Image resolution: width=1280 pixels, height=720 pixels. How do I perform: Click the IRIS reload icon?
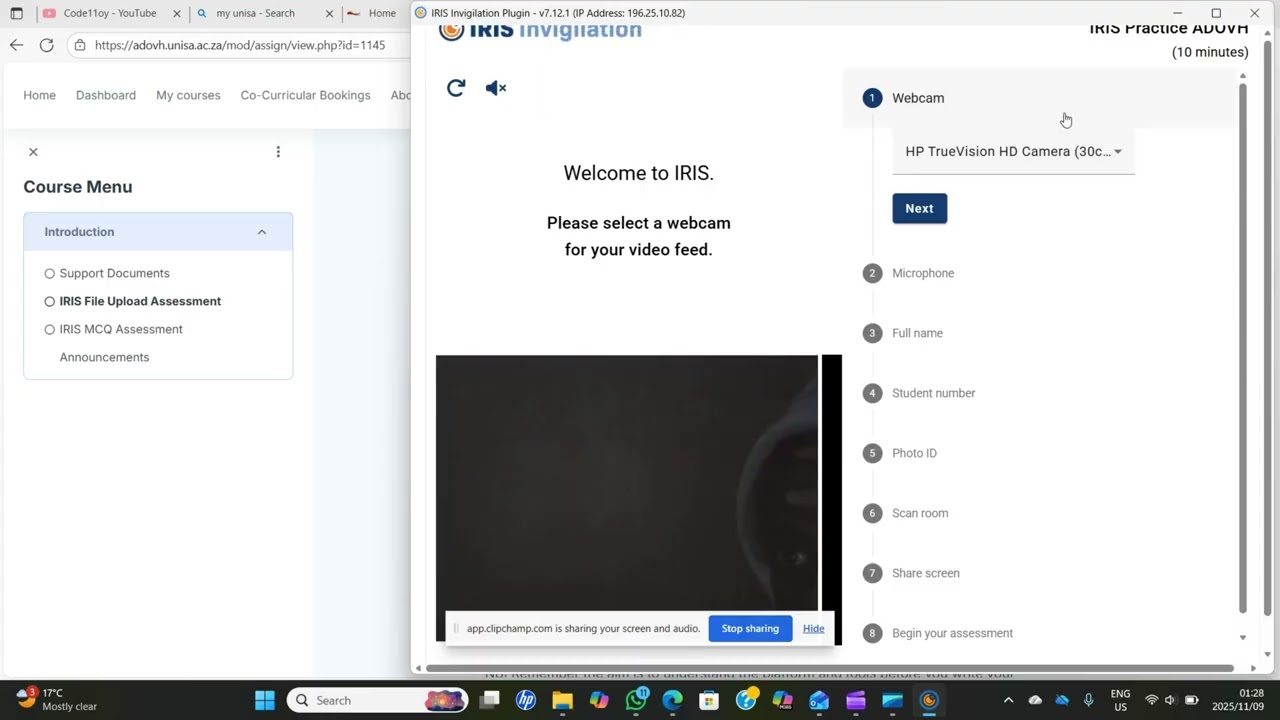coord(456,88)
